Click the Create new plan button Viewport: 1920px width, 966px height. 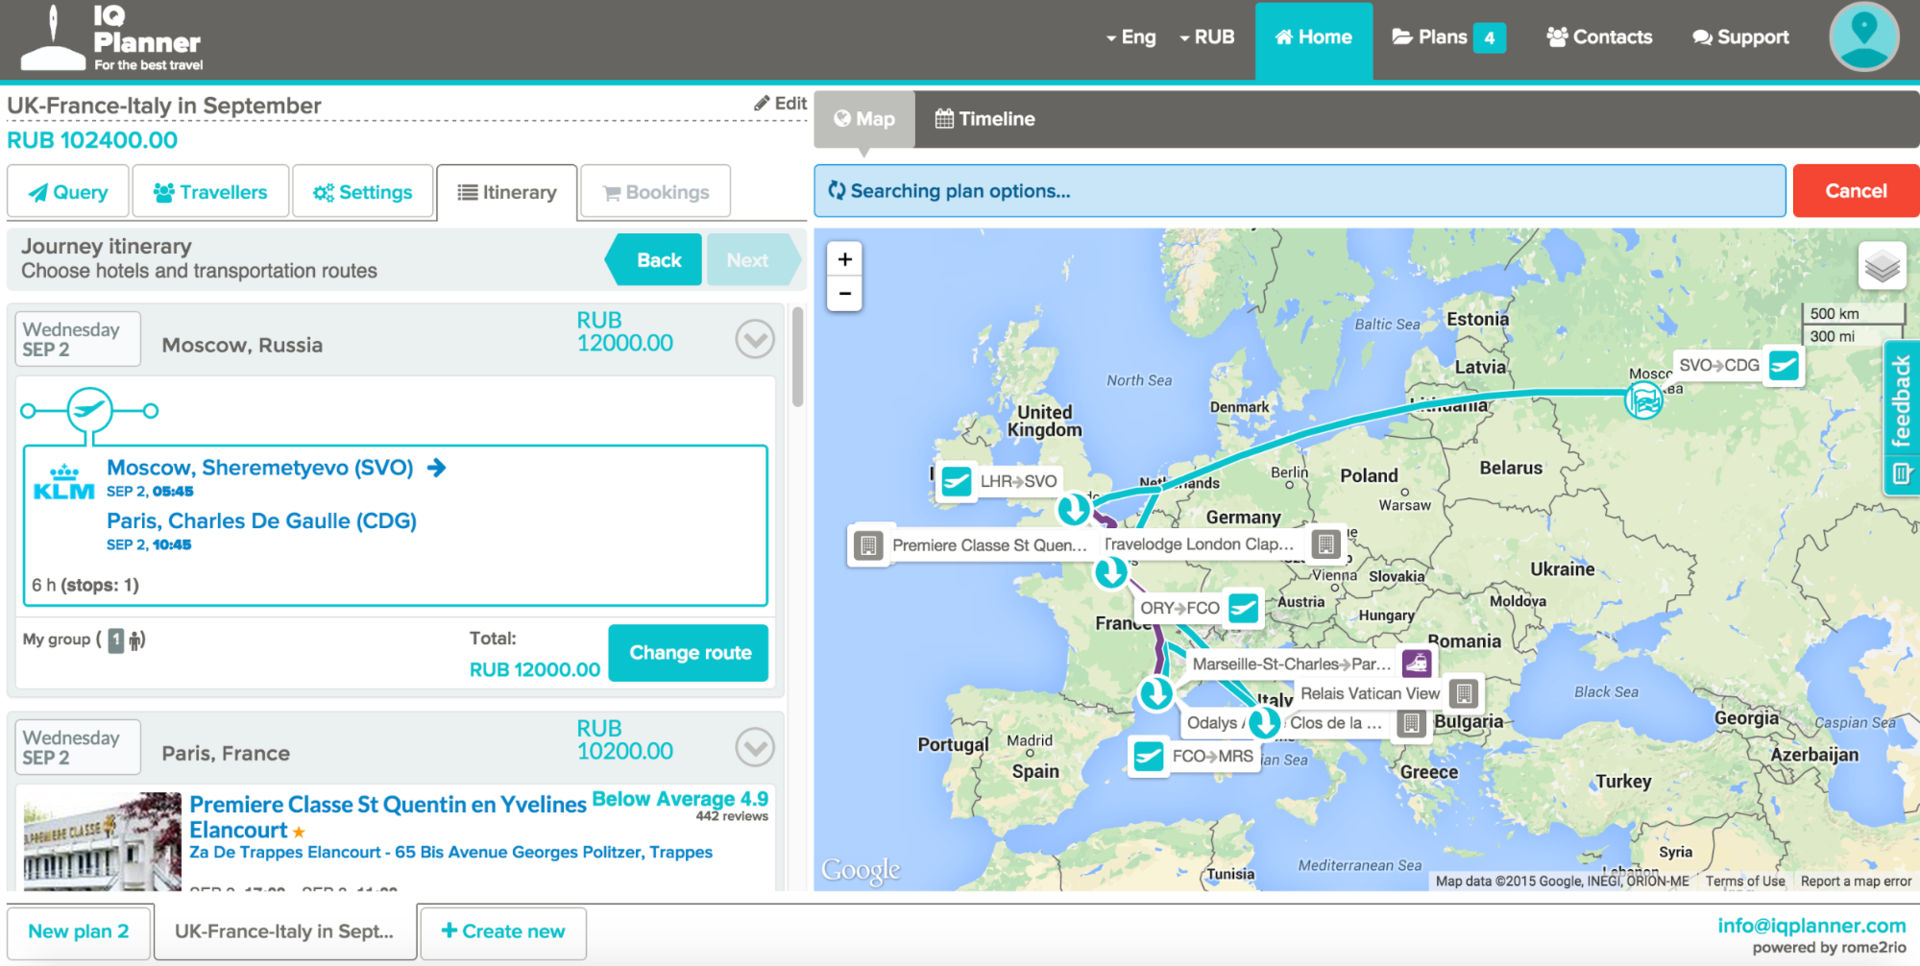point(503,931)
